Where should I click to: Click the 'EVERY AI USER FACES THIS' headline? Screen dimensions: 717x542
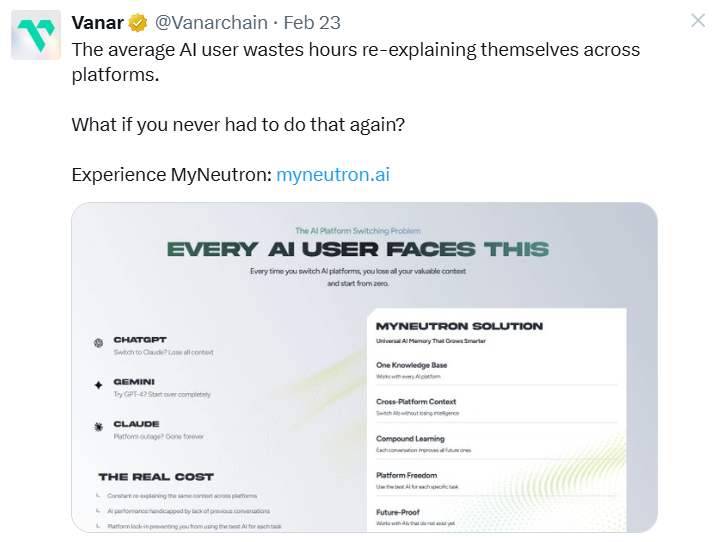coord(357,250)
